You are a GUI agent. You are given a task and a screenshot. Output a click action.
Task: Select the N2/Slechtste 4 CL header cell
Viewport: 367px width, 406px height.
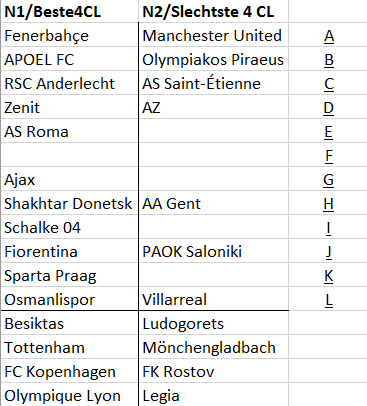[x=213, y=12]
